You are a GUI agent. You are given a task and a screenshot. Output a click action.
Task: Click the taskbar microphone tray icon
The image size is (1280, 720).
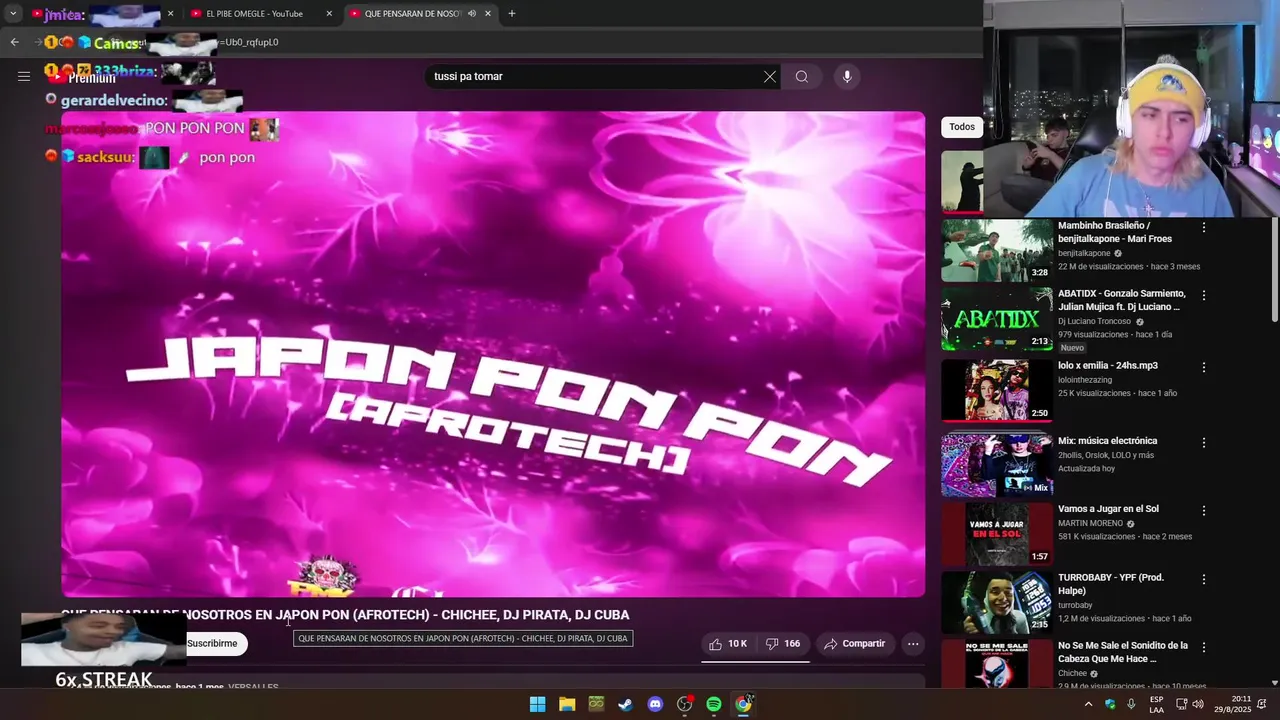pyautogui.click(x=1131, y=704)
